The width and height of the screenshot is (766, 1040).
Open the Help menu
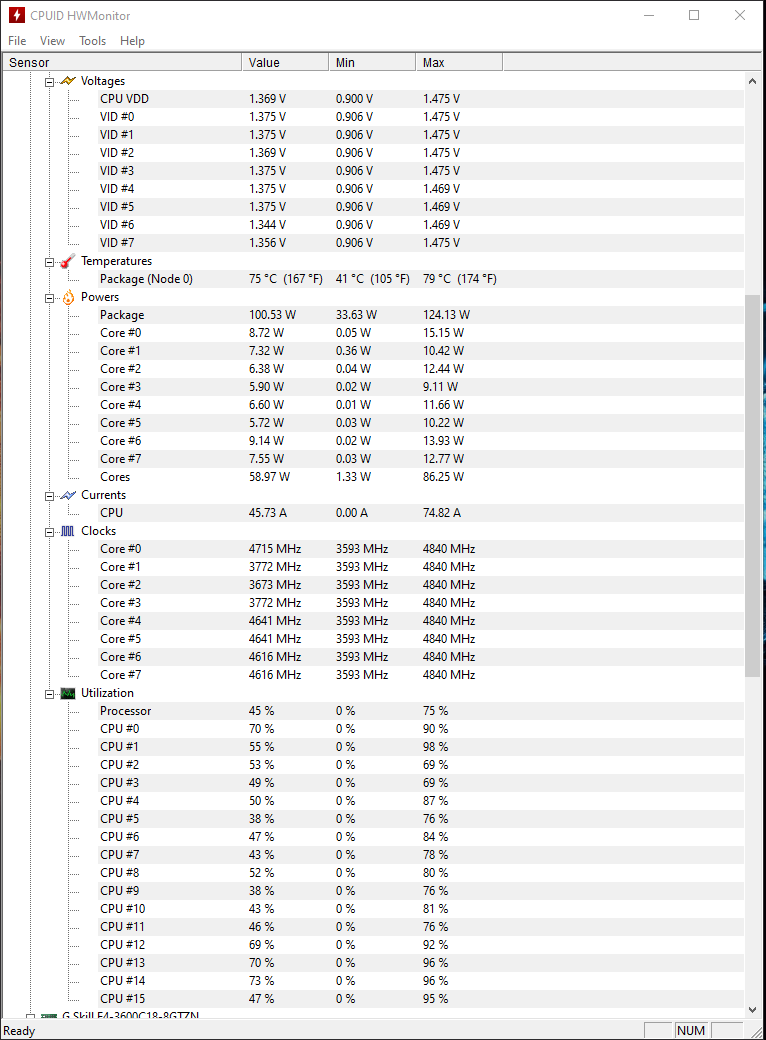(x=132, y=41)
